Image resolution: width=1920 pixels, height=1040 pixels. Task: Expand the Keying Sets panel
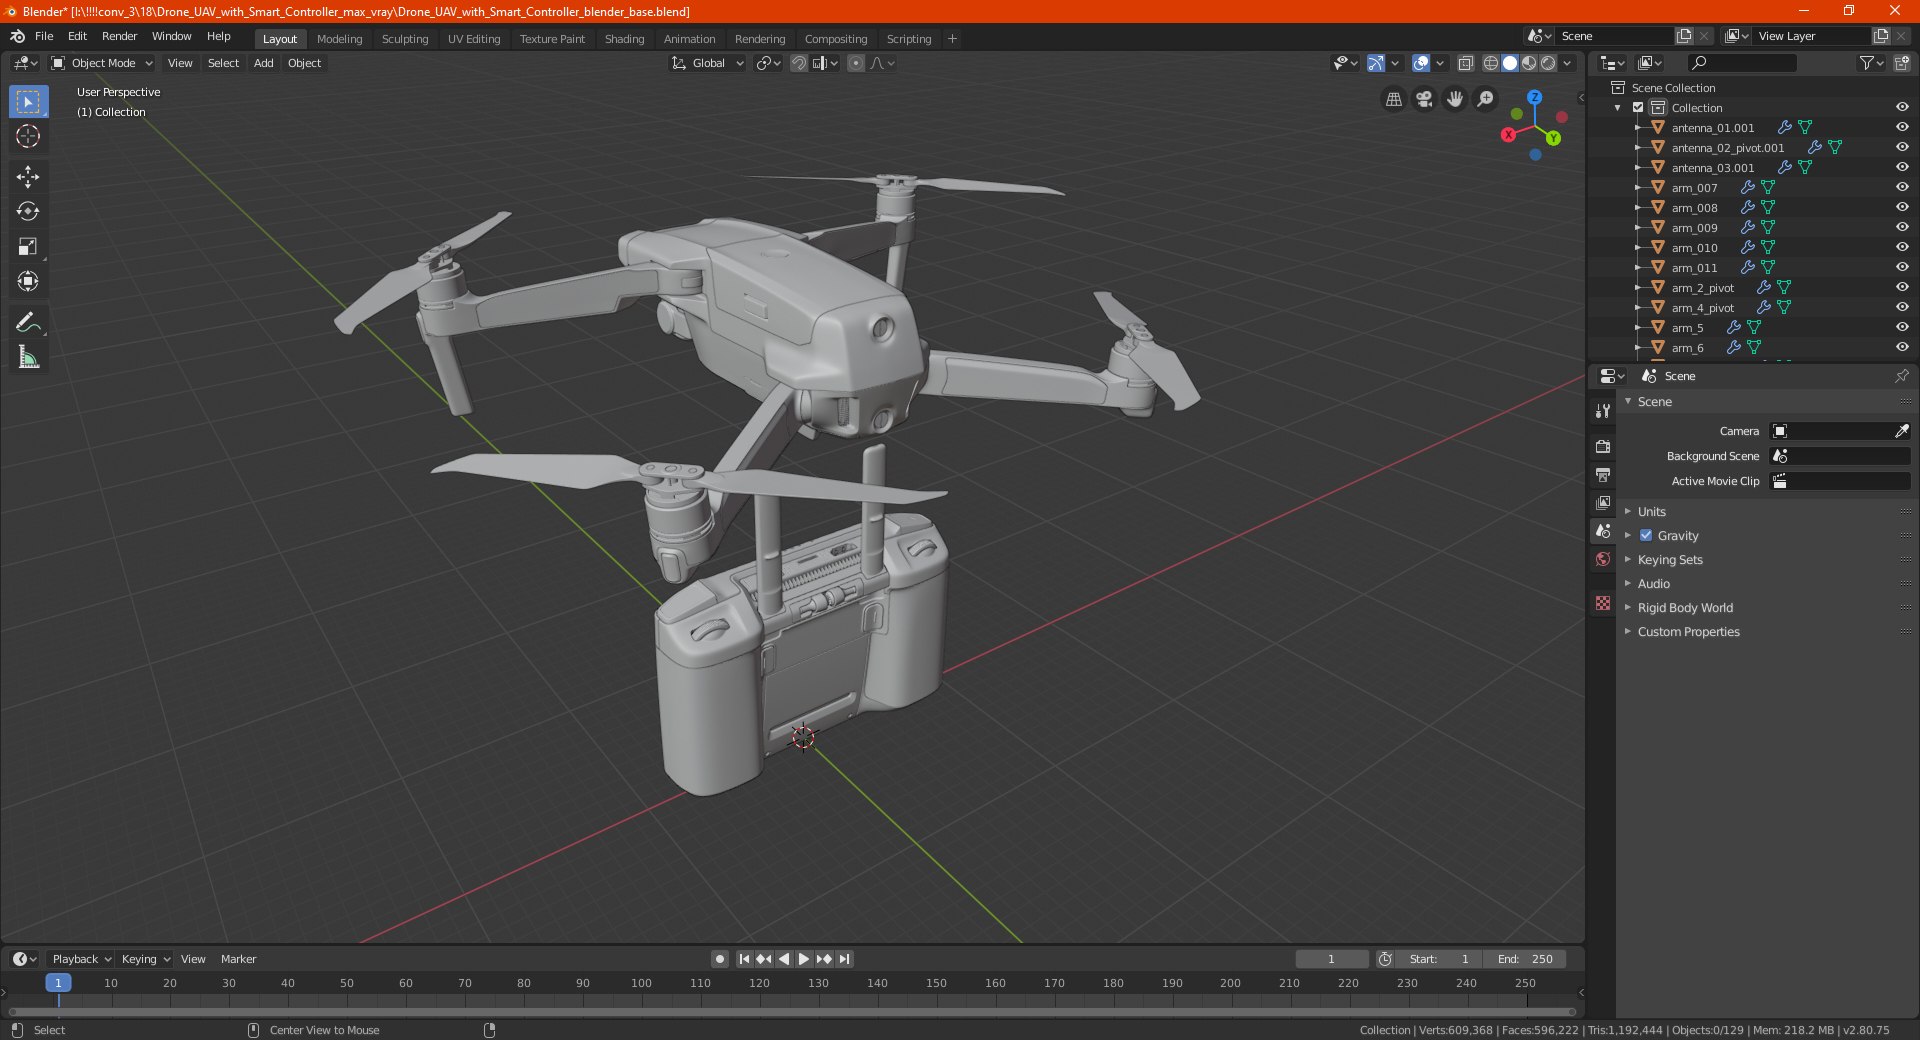(1669, 559)
